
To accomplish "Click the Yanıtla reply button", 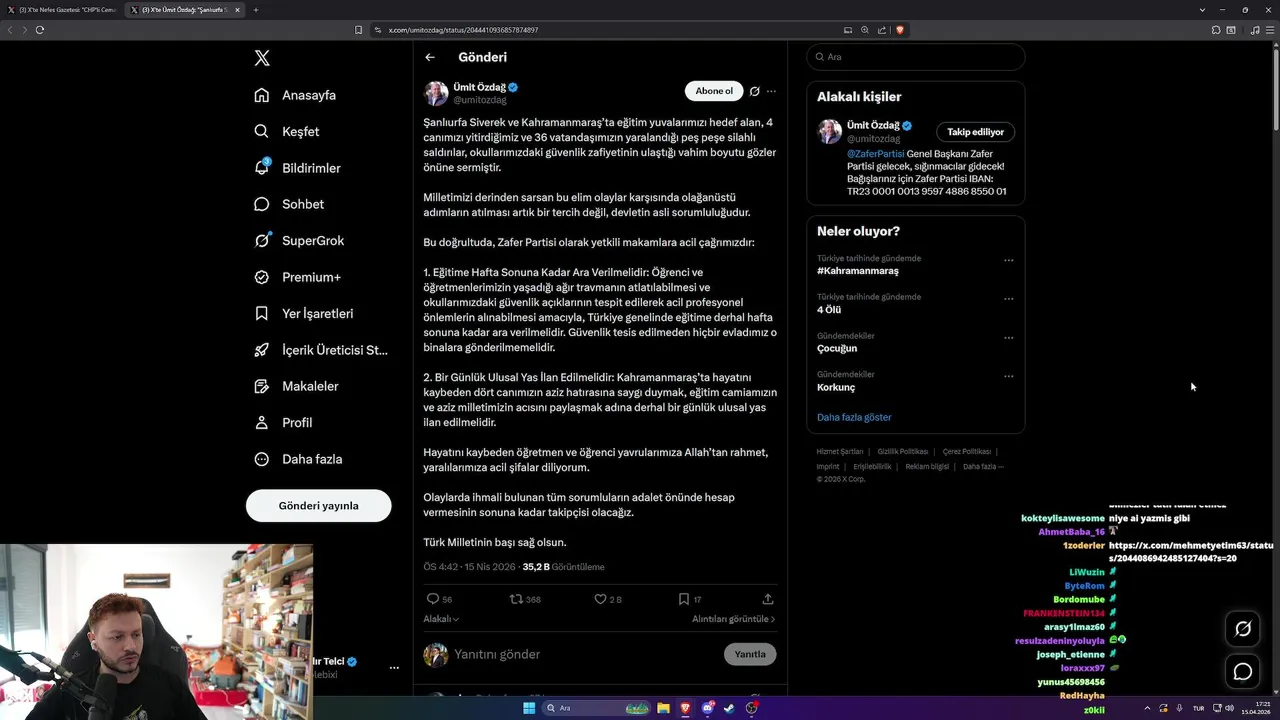I will coord(750,654).
